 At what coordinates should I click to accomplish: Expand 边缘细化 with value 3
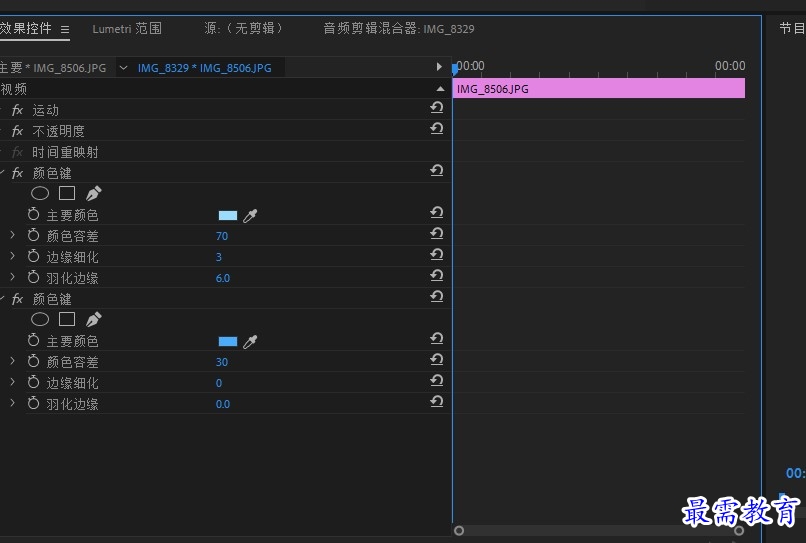pos(12,257)
